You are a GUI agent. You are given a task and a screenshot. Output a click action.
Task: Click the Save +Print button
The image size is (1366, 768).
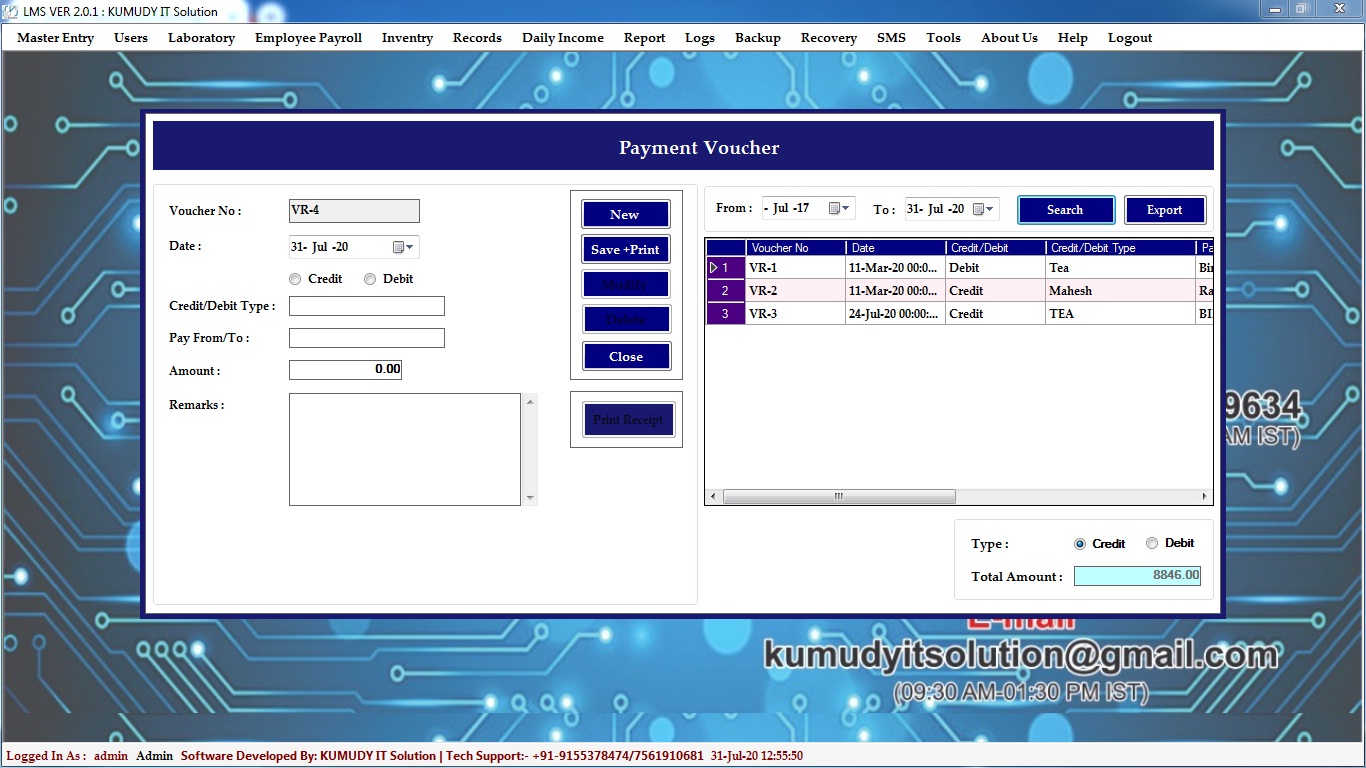tap(625, 249)
